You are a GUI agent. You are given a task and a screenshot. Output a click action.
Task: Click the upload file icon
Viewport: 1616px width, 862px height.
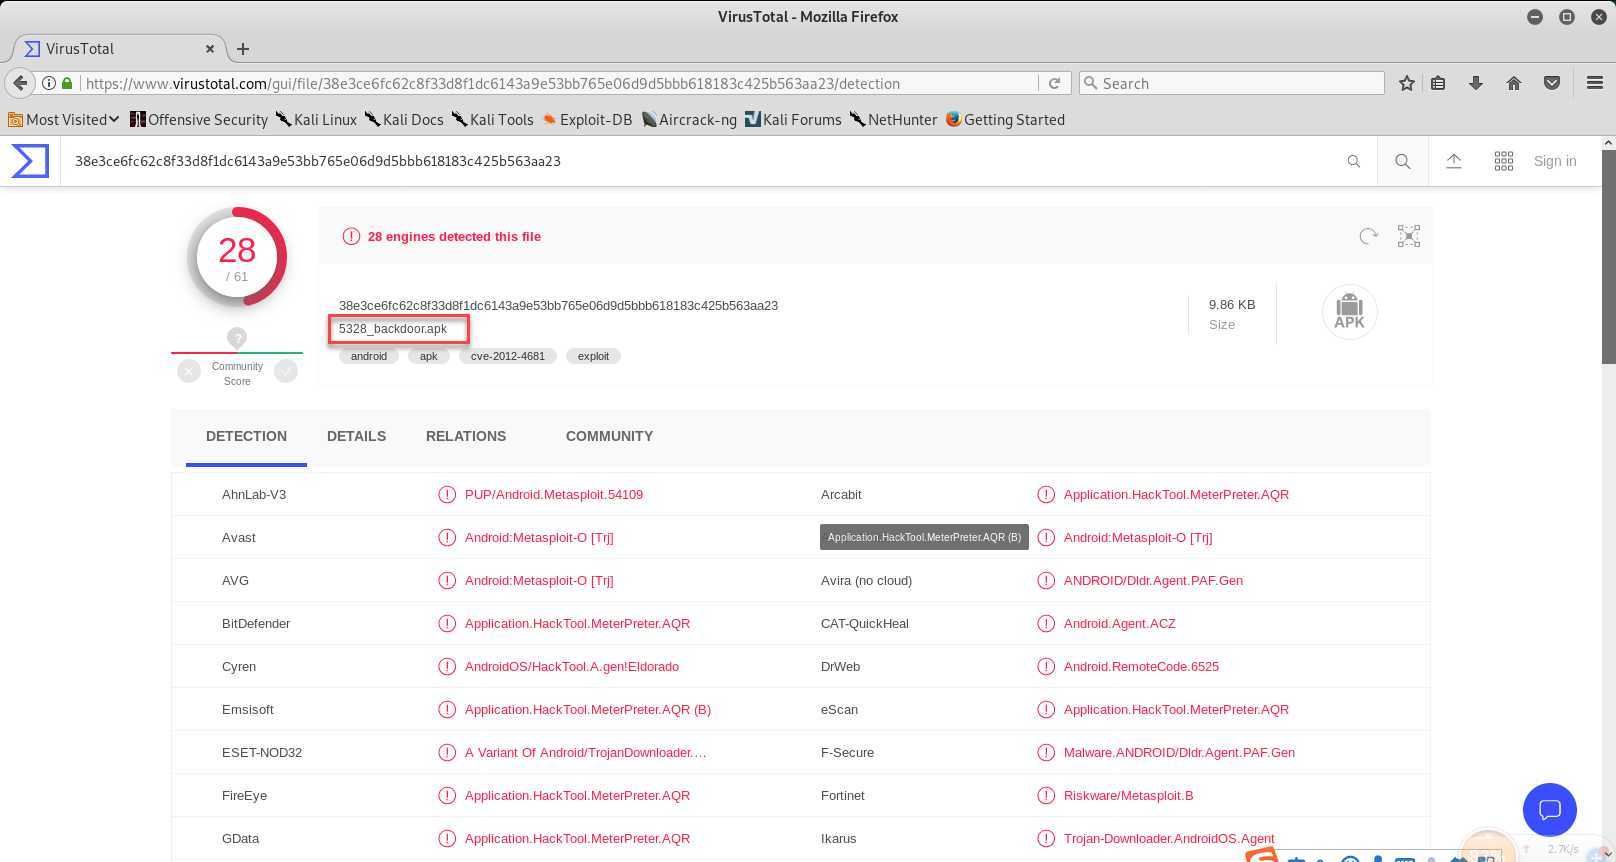[x=1454, y=161]
